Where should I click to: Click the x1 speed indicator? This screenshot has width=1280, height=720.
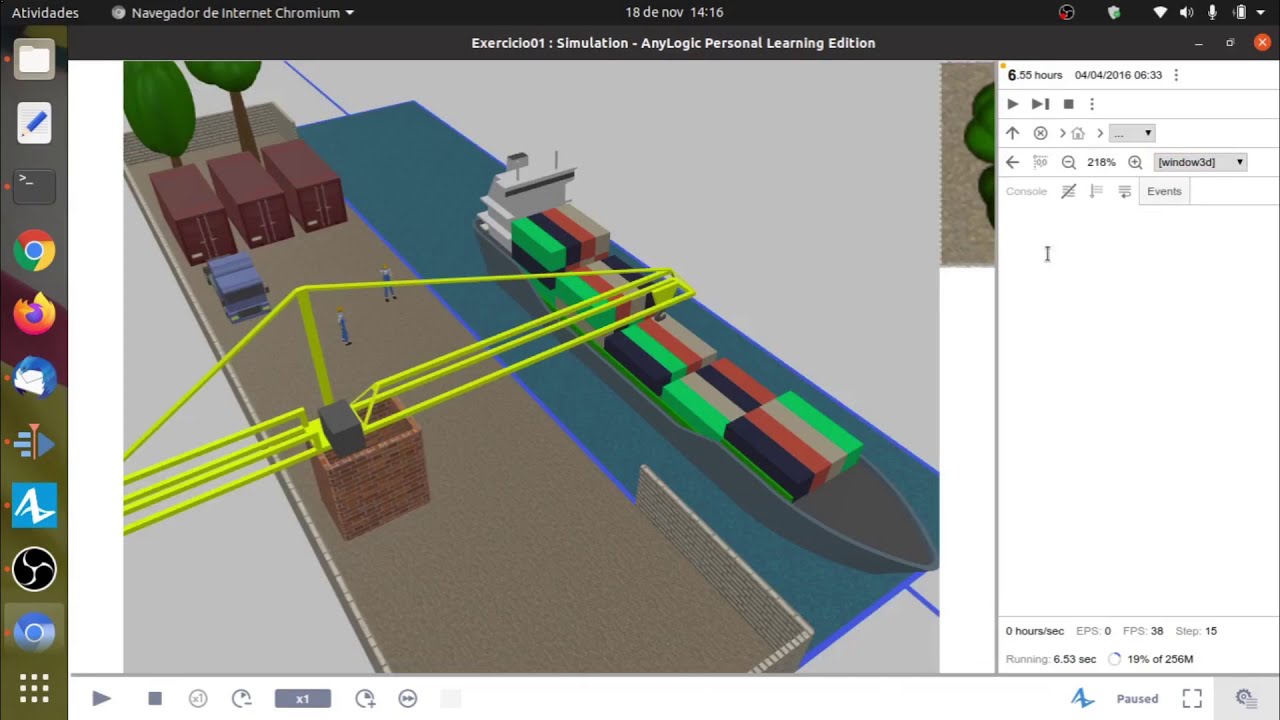(x=303, y=699)
